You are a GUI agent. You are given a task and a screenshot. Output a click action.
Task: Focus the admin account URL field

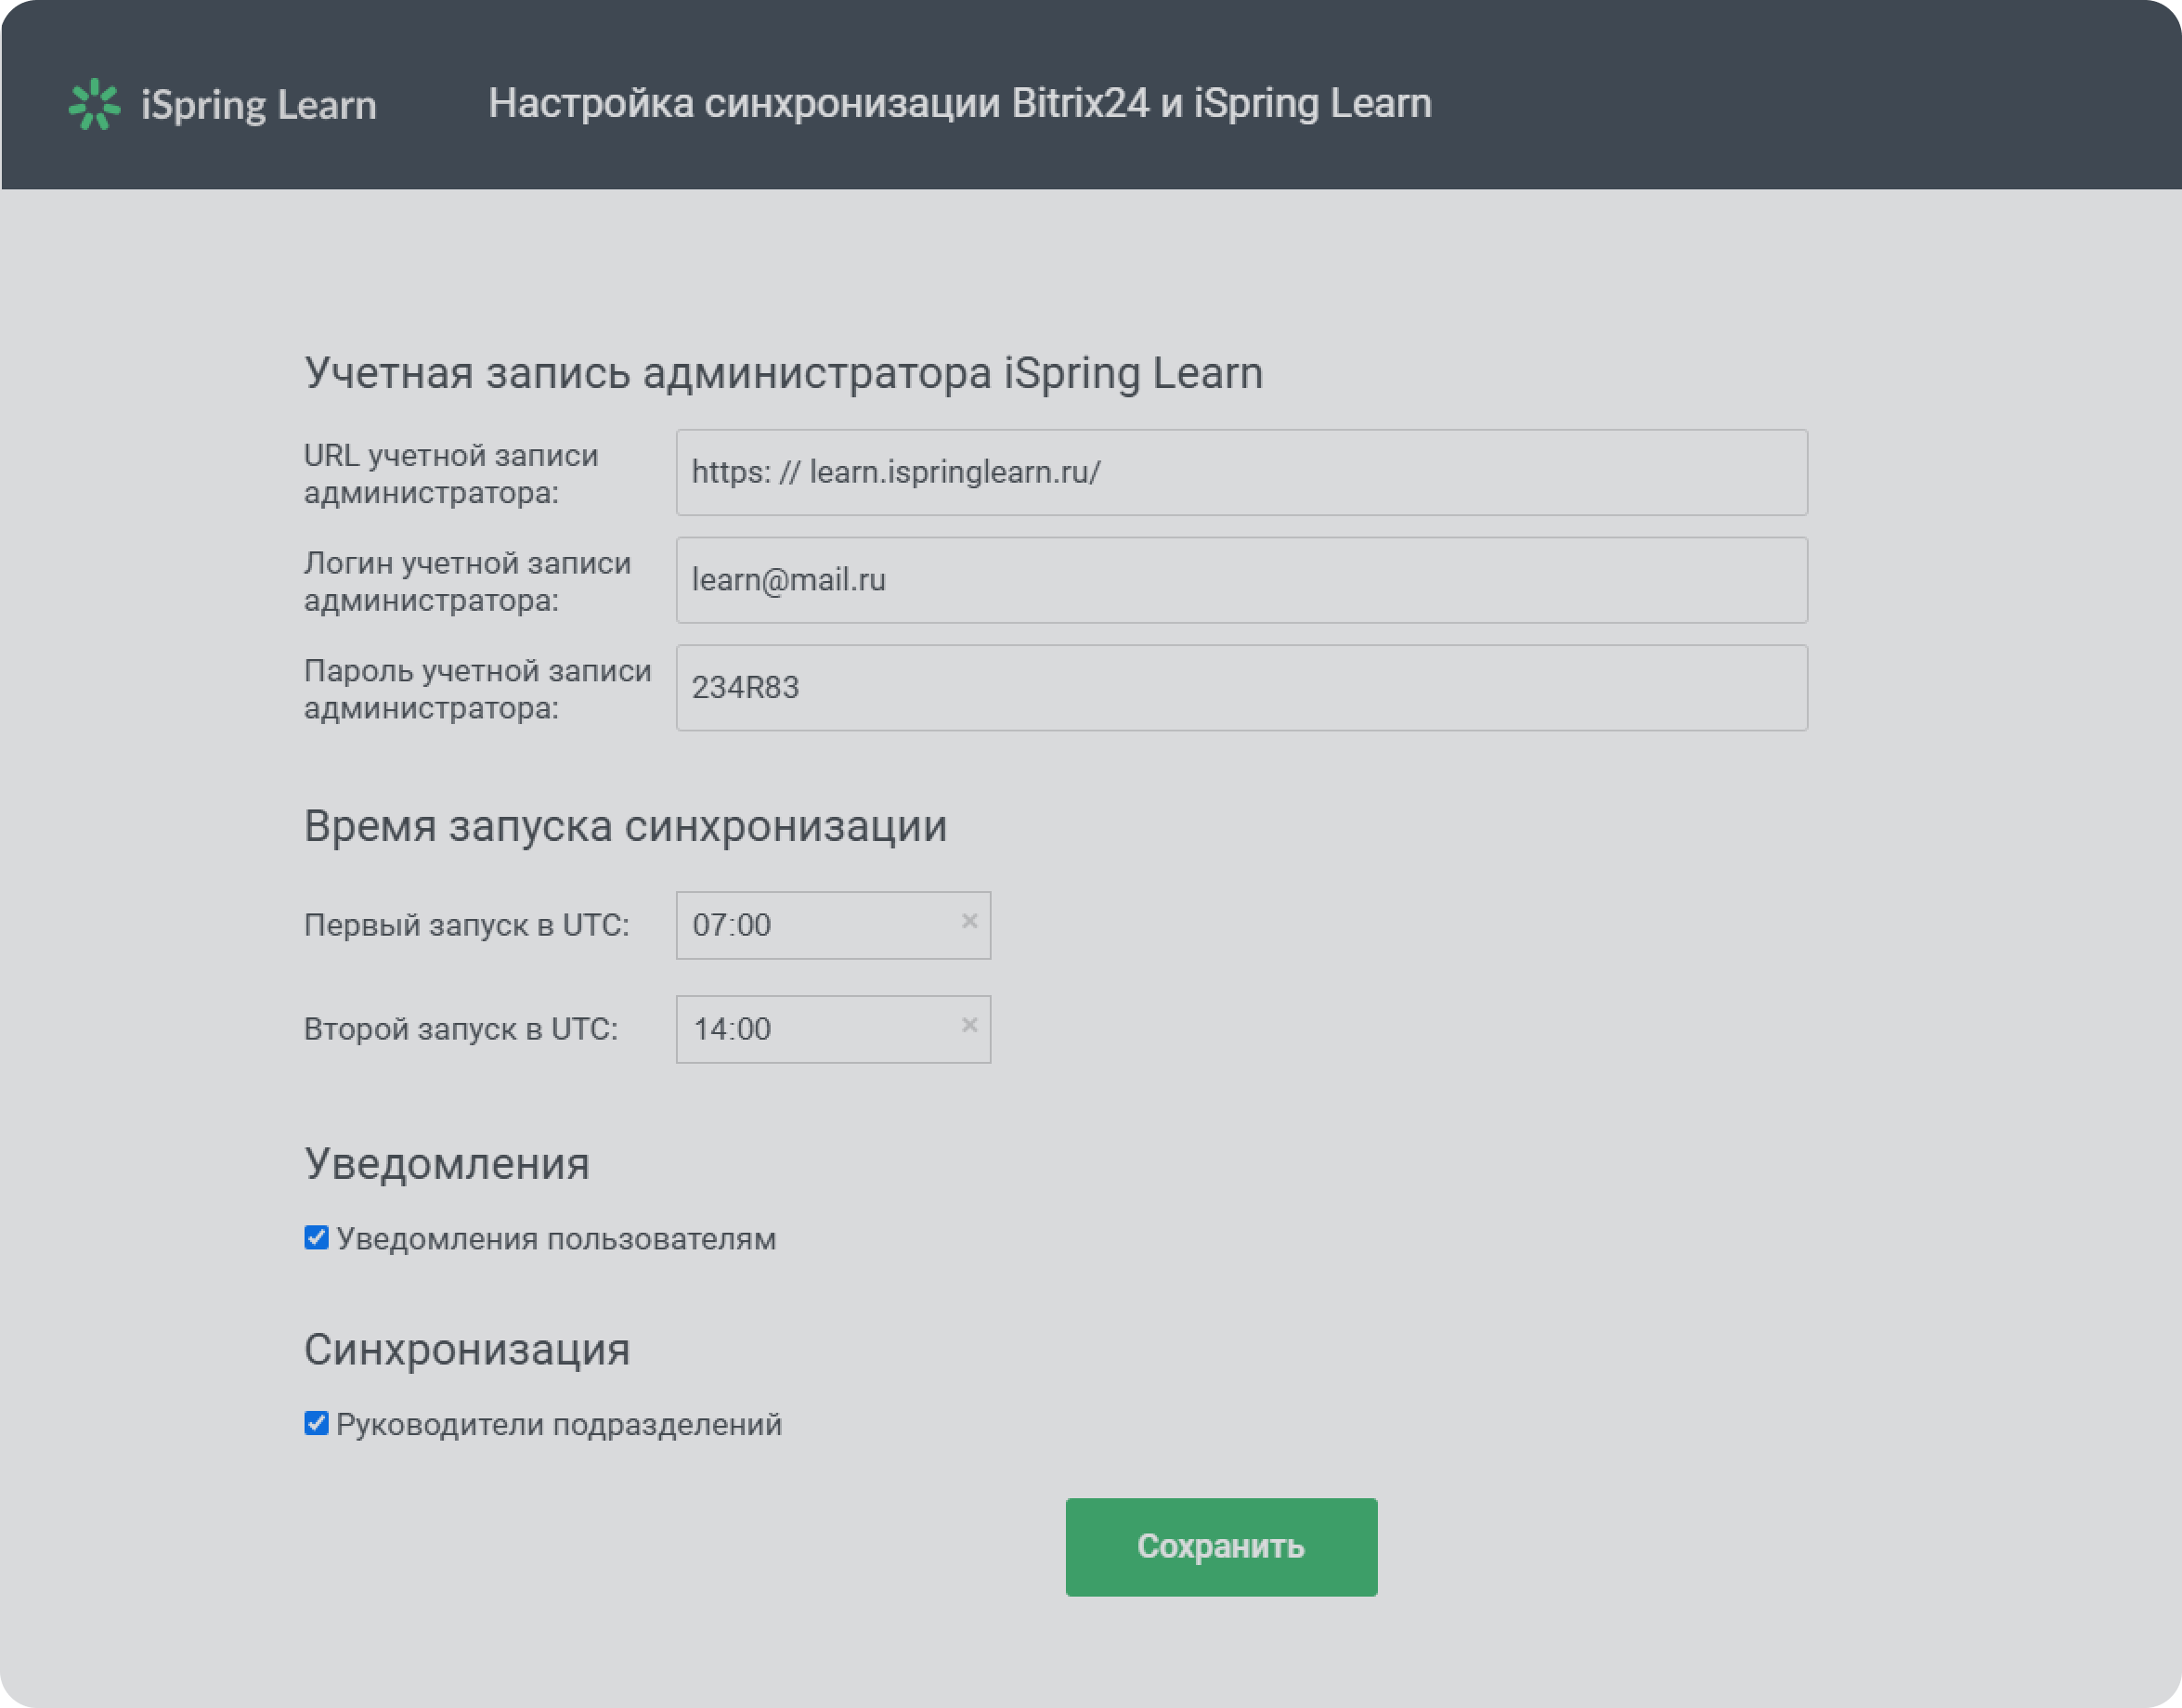point(1241,473)
